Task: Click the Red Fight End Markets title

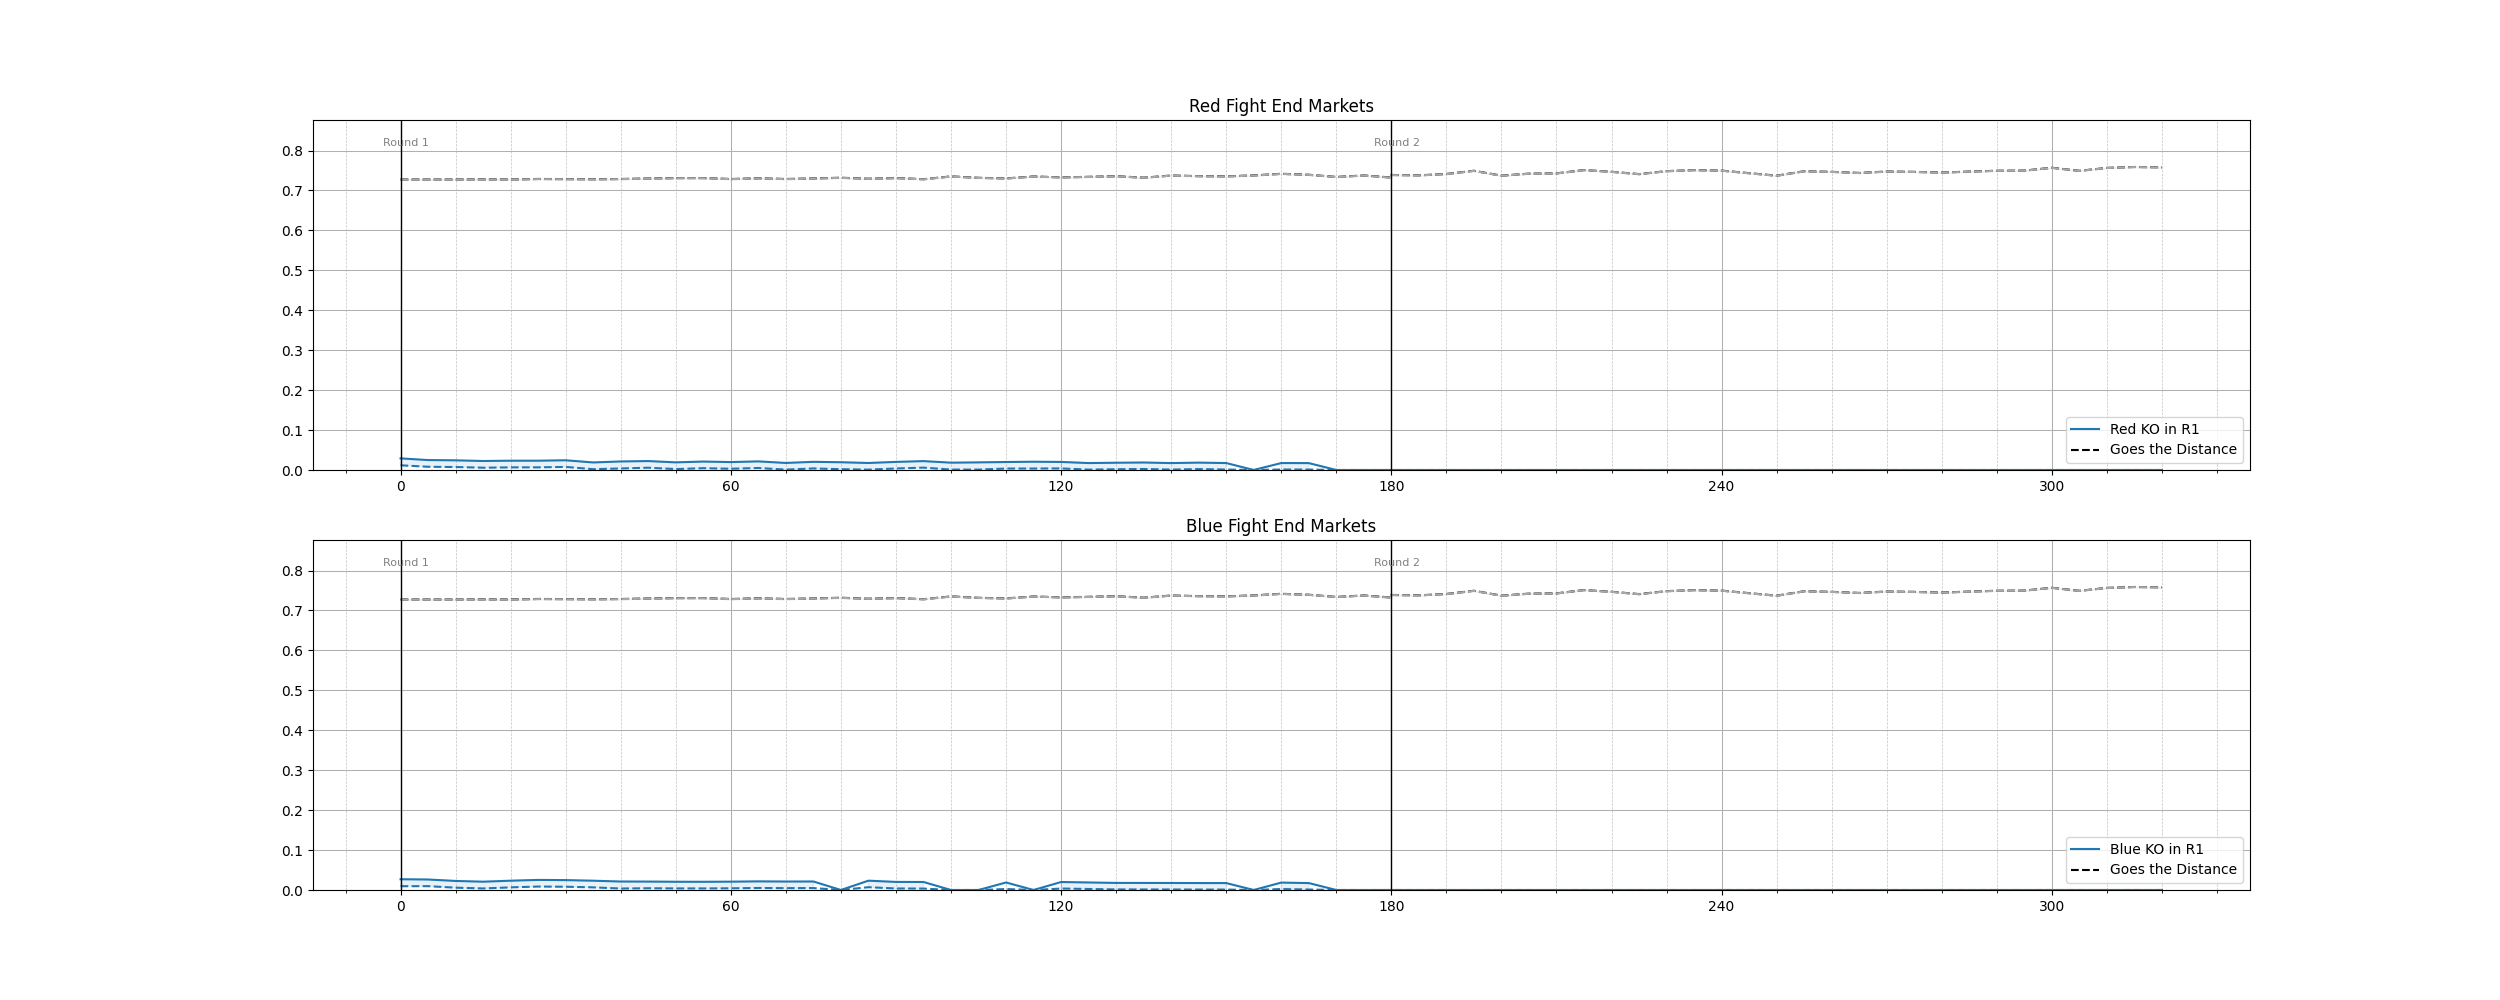Action: click(1280, 106)
